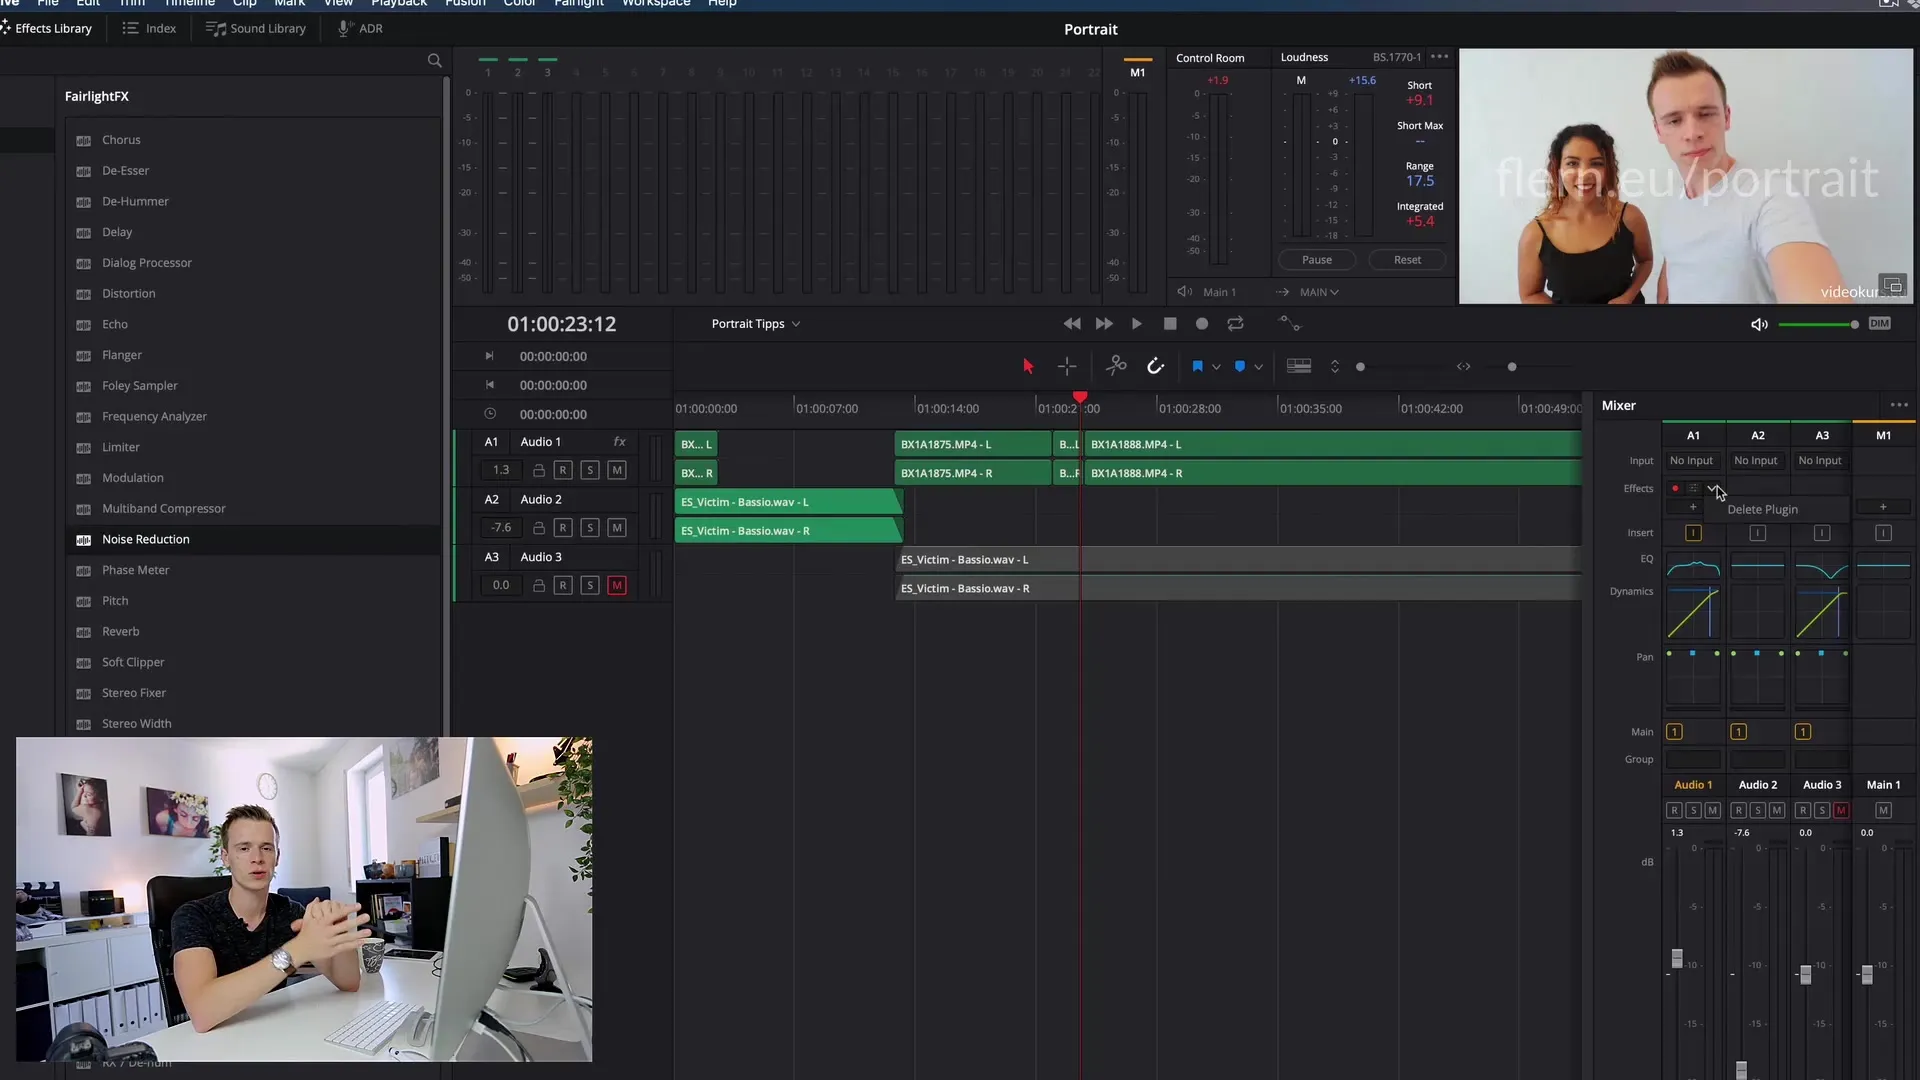Solo Audio 1 track in timeline header
Viewport: 1920px width, 1080px height.
coord(590,470)
